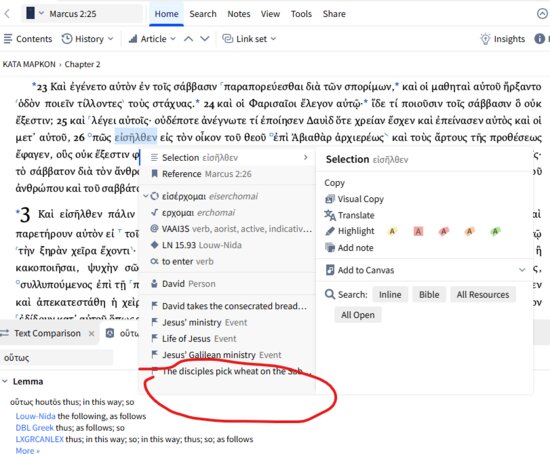Open the resource picker dropdown arrow
The width and height of the screenshot is (550, 455).
[41, 13]
